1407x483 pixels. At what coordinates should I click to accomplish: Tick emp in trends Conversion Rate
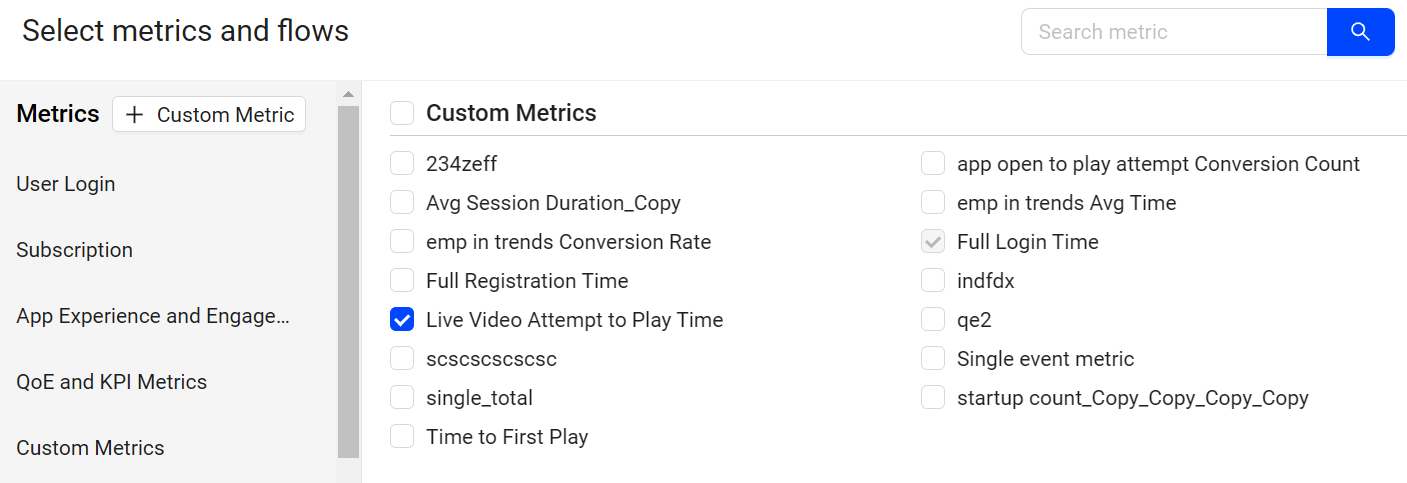click(402, 242)
